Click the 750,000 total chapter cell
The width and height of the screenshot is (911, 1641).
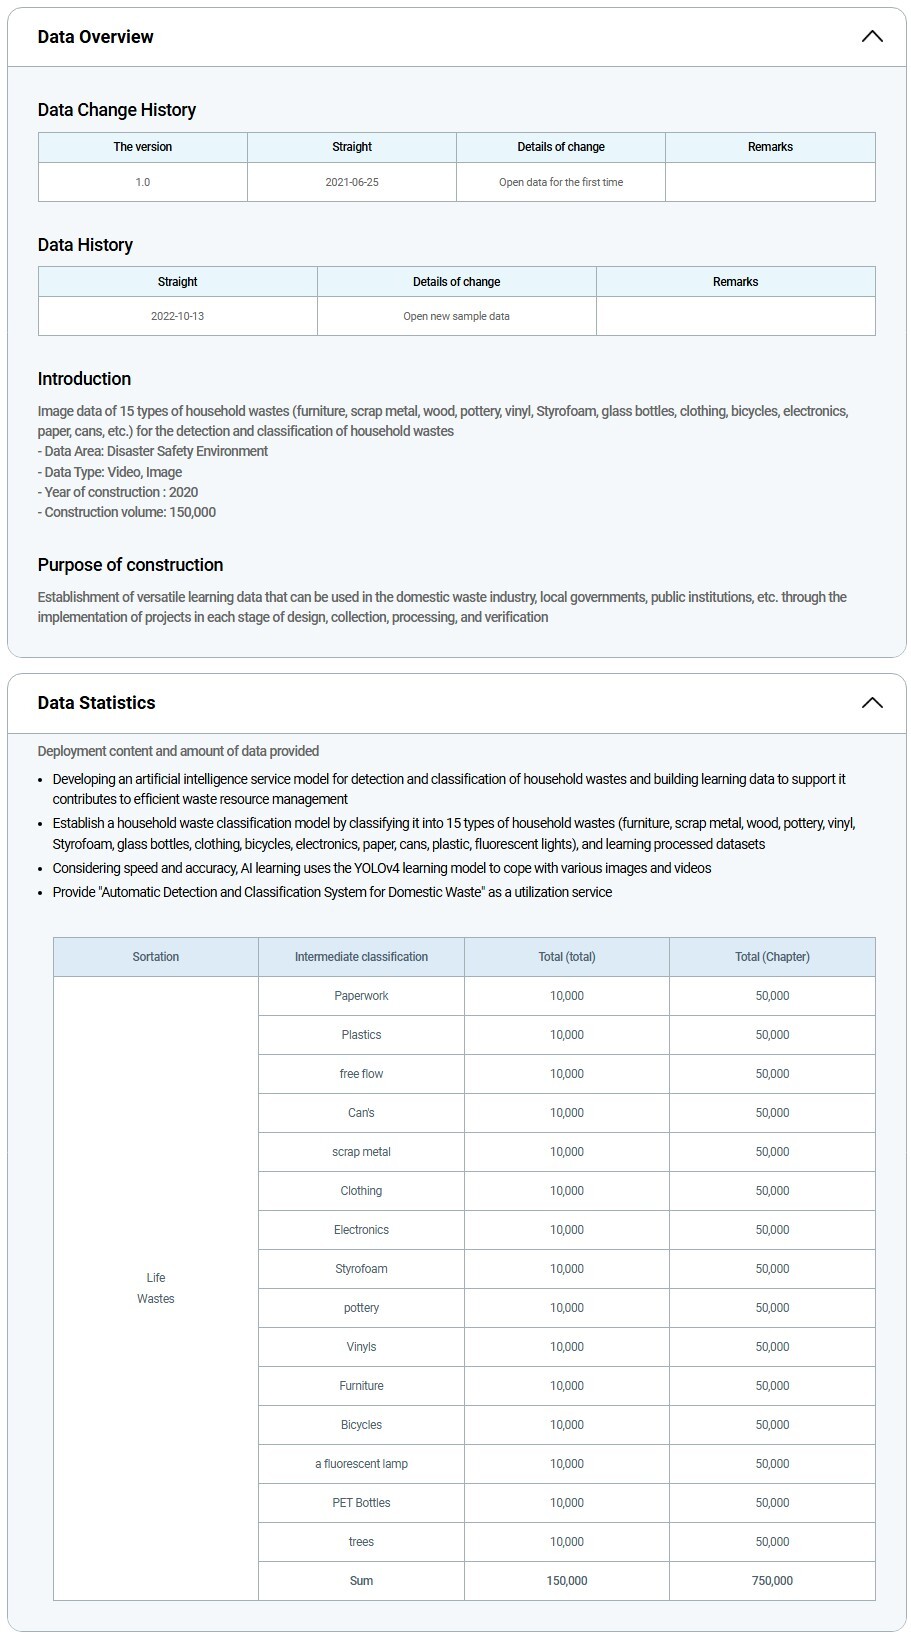pos(772,1581)
